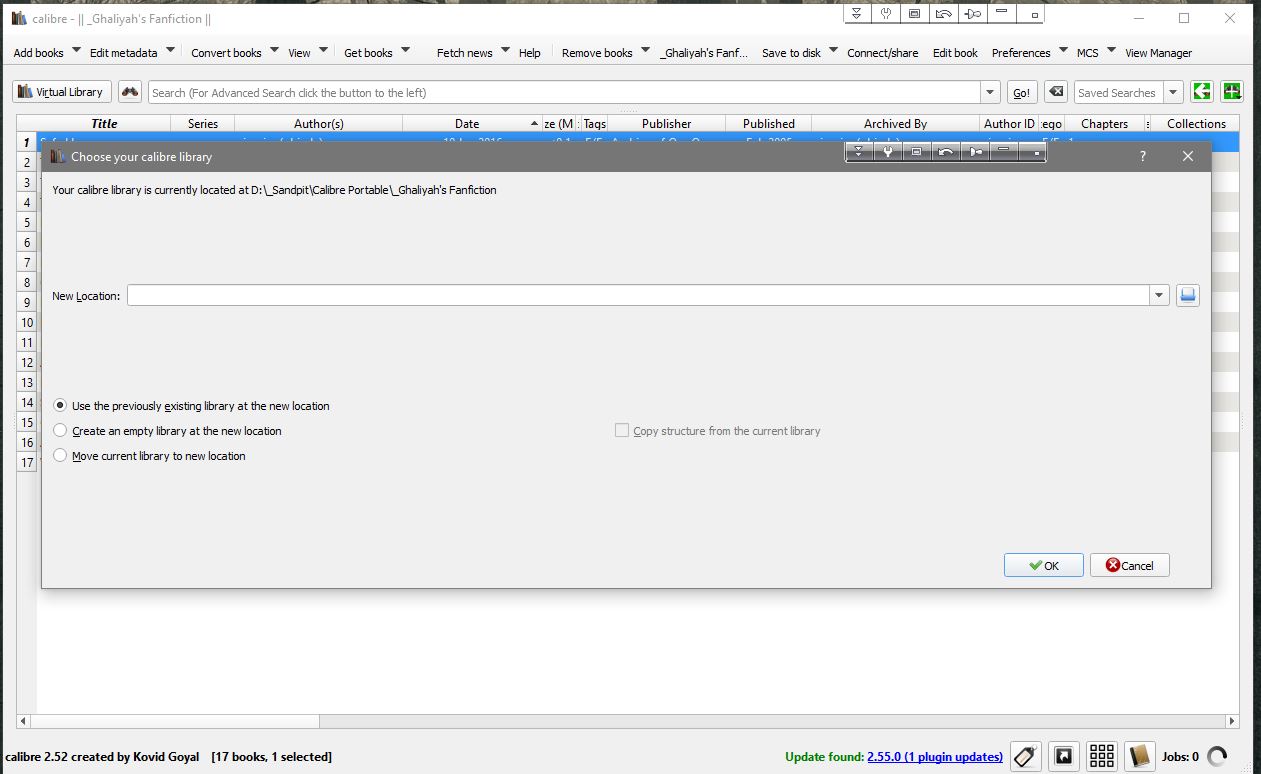Expand the Get books dropdown arrow
The image size is (1261, 774).
[x=405, y=50]
